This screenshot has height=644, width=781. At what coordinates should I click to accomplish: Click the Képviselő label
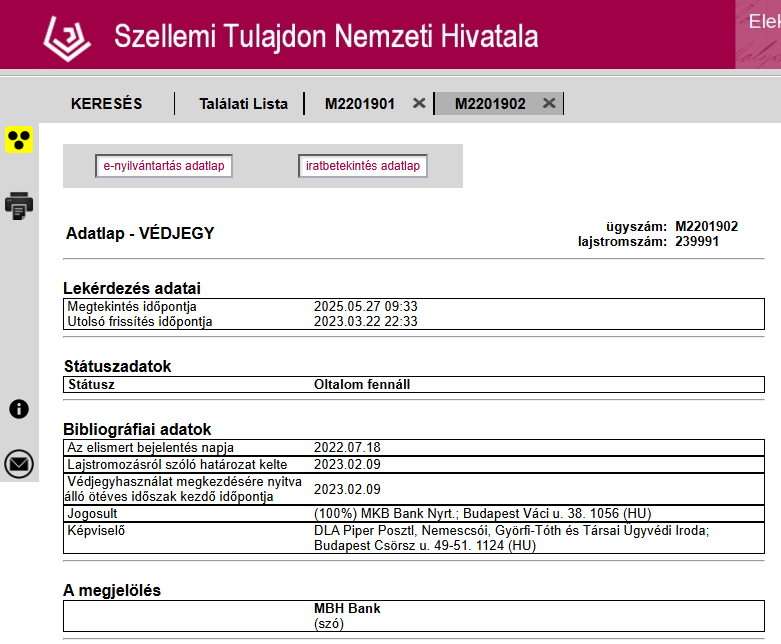point(96,530)
